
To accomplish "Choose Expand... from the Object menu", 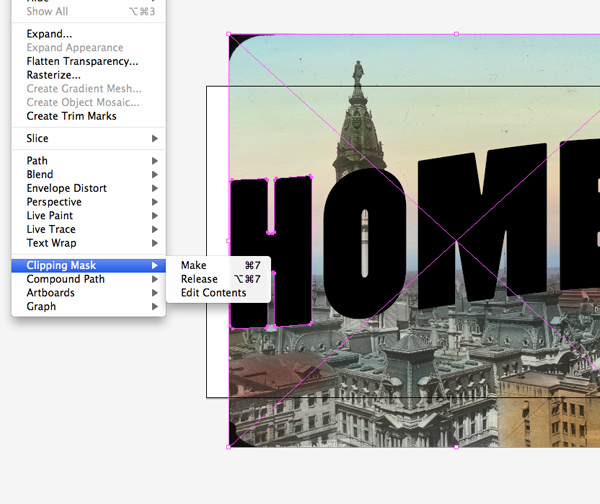I will click(88, 34).
